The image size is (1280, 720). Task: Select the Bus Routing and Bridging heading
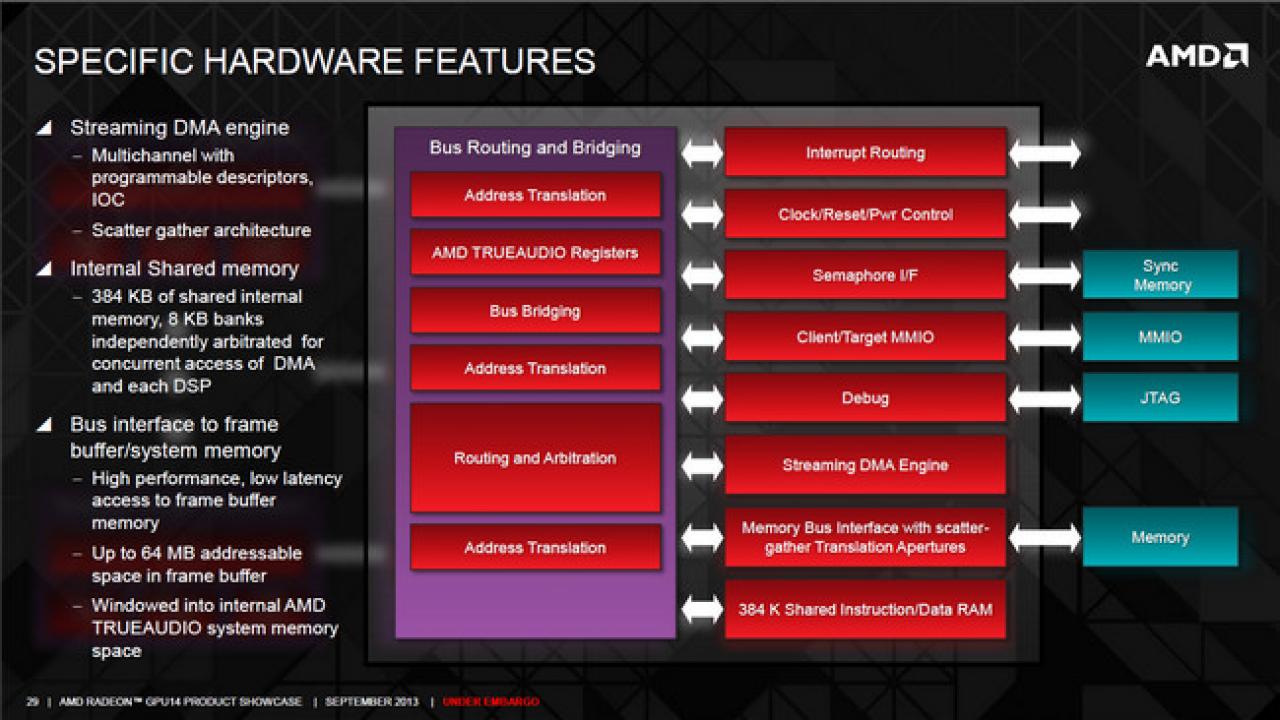tap(535, 148)
